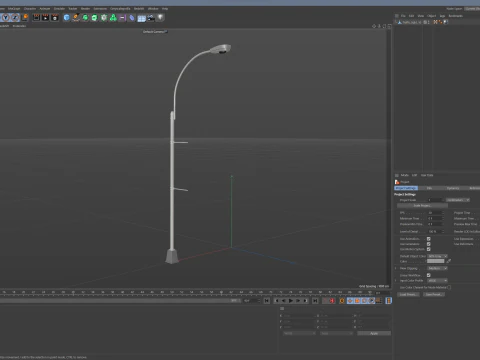The height and width of the screenshot is (360, 480).
Task: Open the View Clipping dropdown
Action: [x=437, y=268]
